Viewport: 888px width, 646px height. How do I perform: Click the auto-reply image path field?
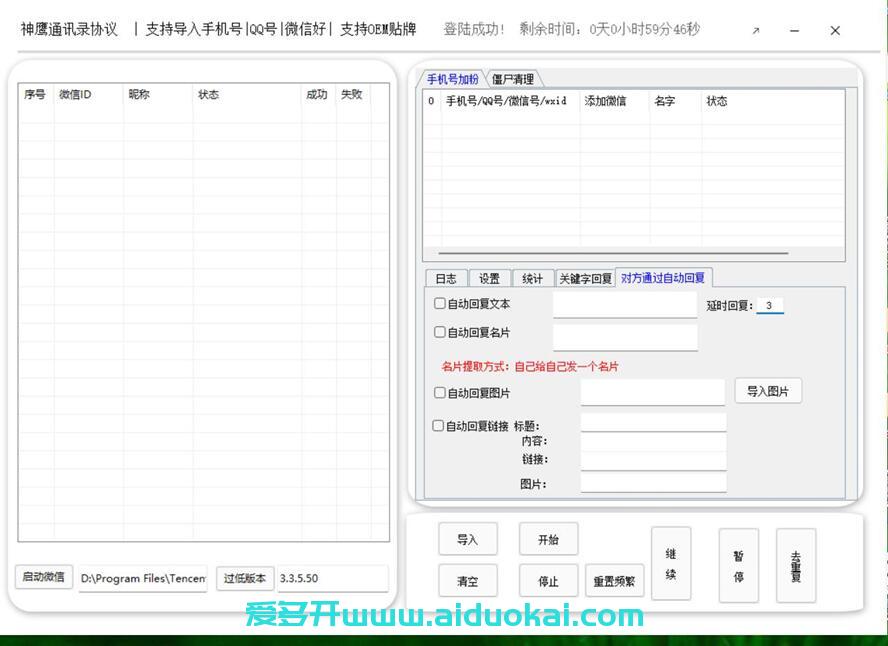click(x=652, y=392)
